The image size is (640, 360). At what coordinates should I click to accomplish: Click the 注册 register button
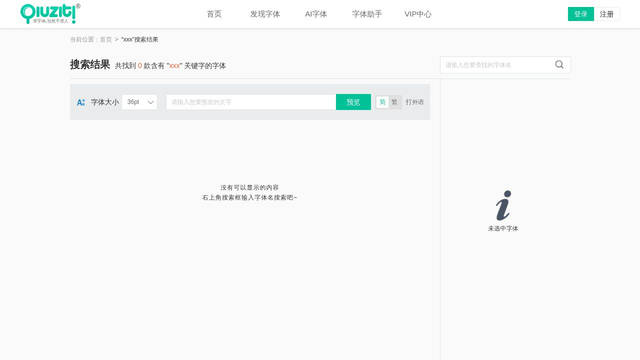point(607,14)
